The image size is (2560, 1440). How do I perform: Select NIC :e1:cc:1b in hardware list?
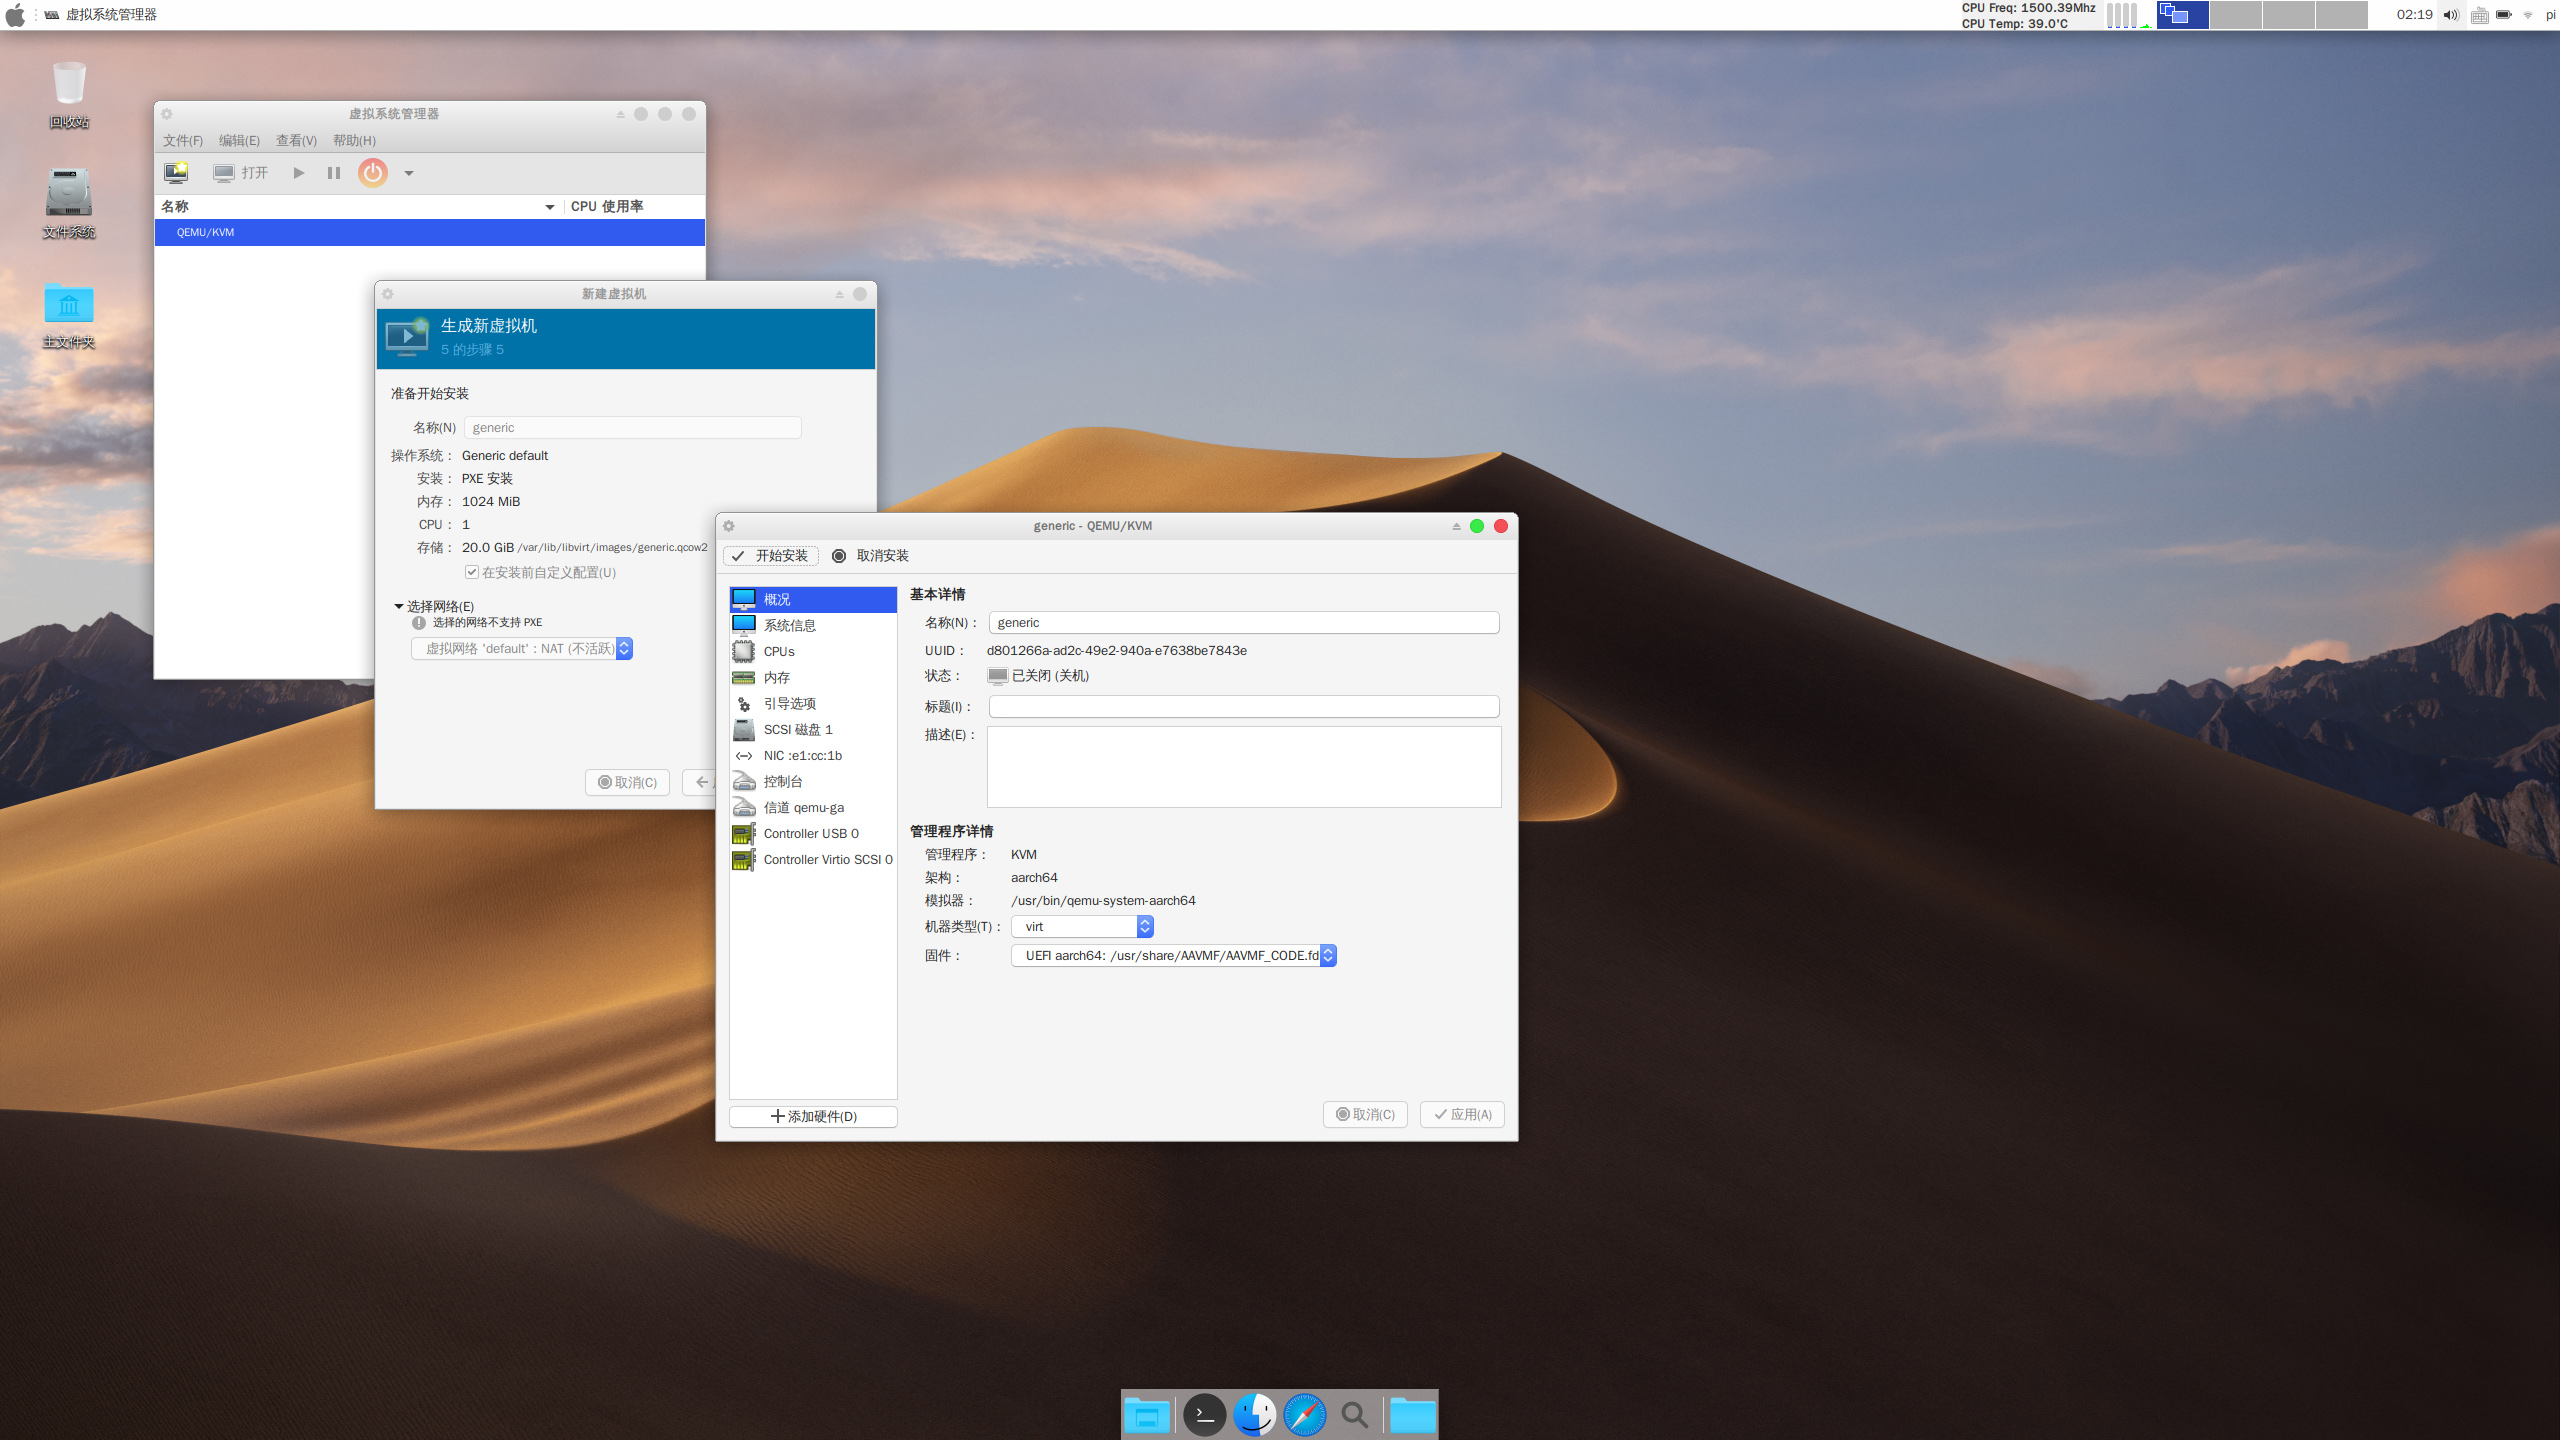pos(813,756)
